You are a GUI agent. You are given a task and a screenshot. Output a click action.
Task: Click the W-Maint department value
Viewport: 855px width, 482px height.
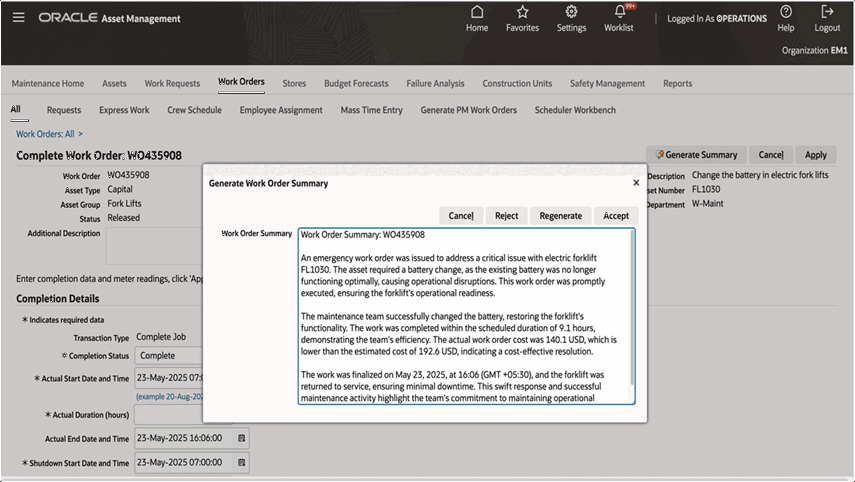point(708,203)
